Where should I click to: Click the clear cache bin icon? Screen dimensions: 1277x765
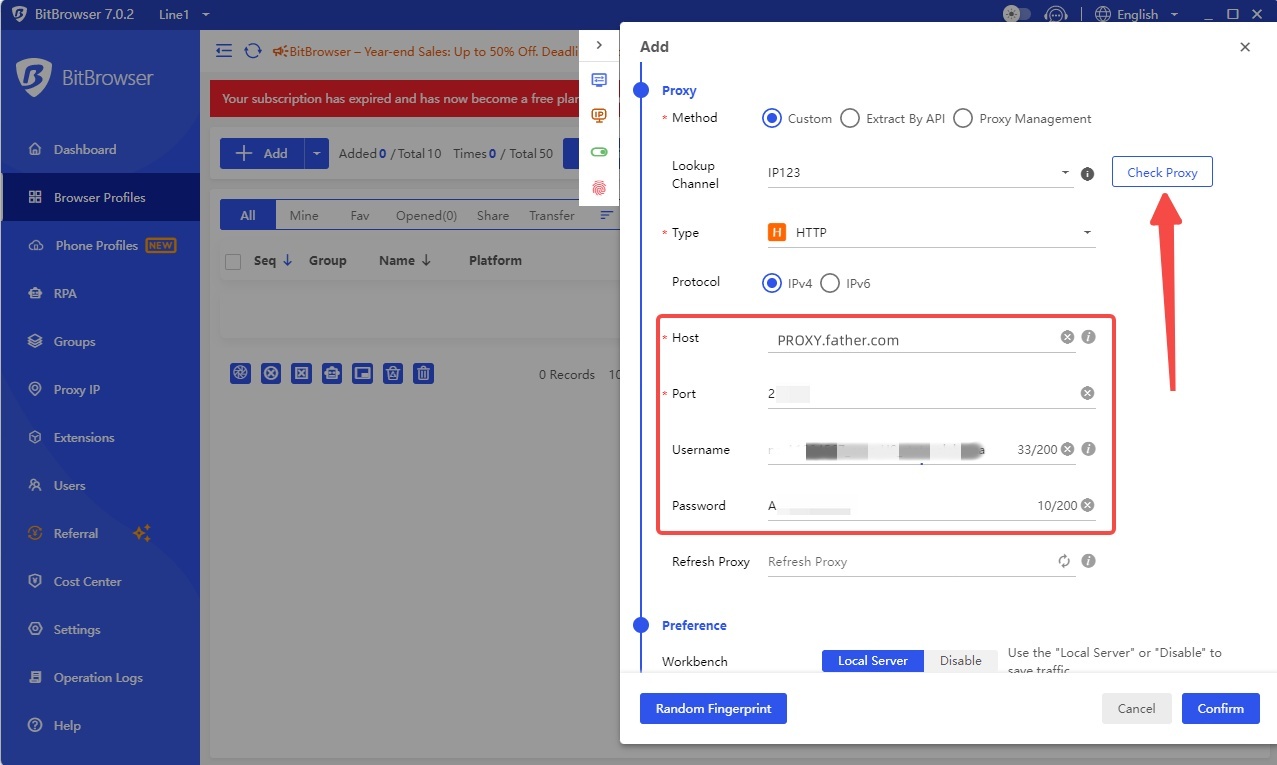[x=394, y=374]
